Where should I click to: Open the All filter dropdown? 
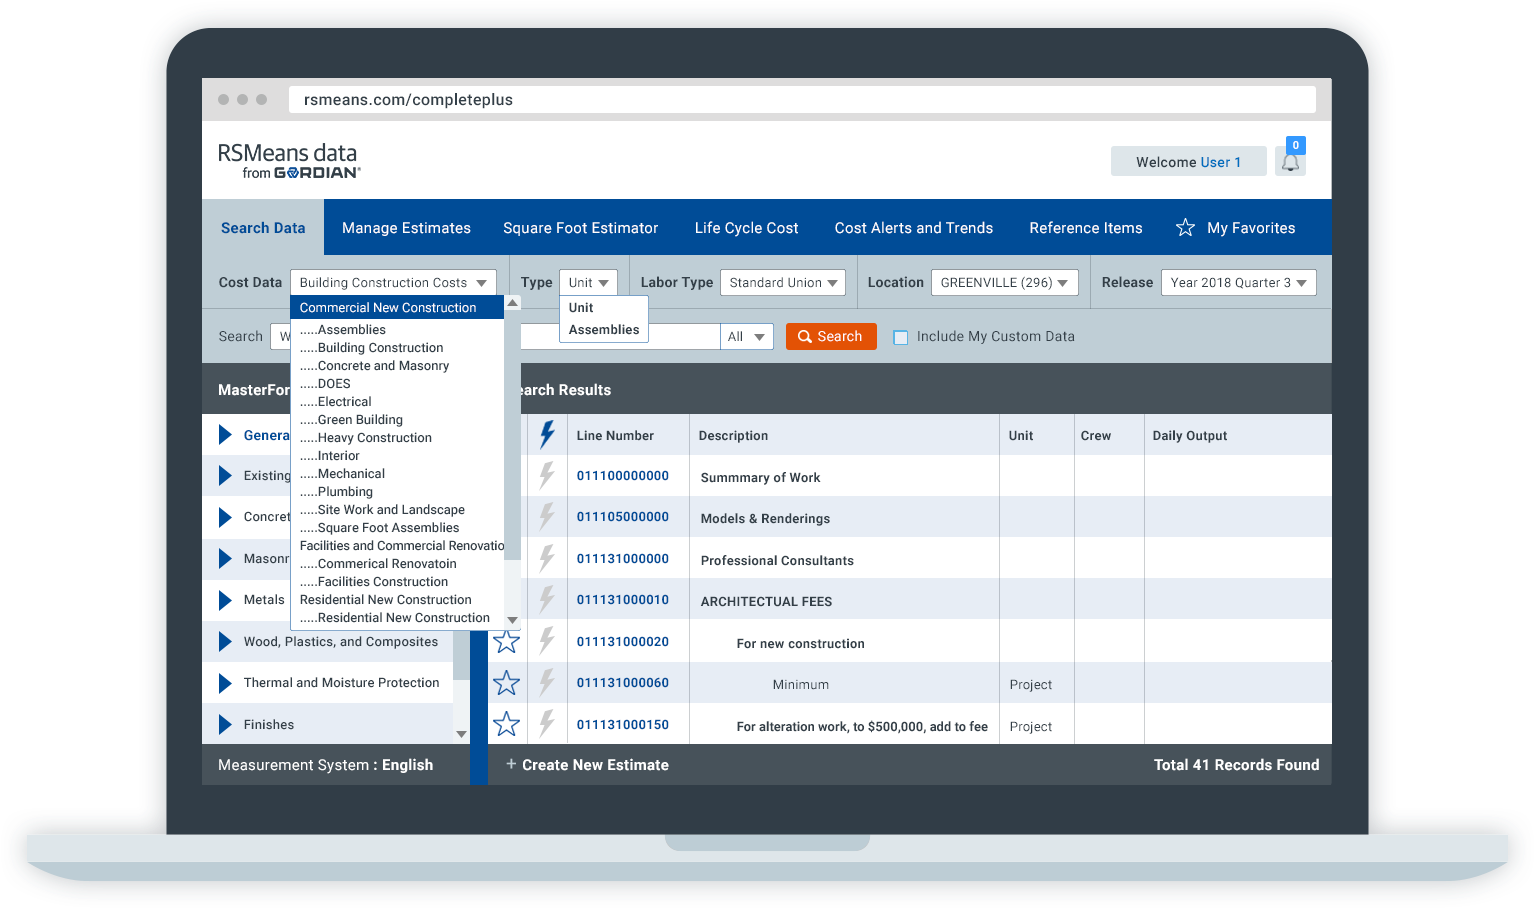[x=747, y=337]
